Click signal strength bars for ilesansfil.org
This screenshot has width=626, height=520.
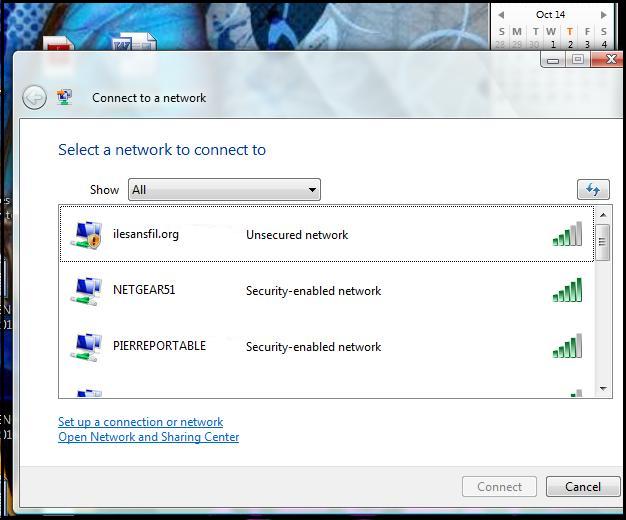567,235
